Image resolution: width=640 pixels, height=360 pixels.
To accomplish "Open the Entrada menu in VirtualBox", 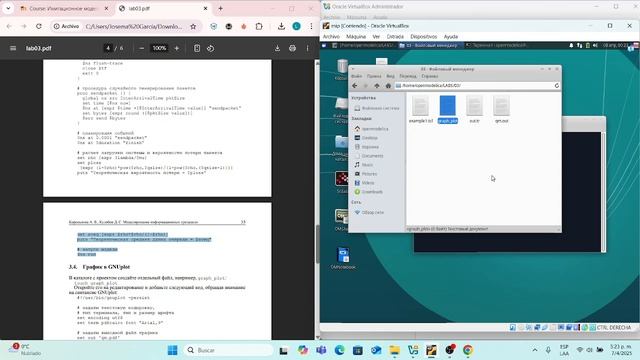I will [x=395, y=37].
